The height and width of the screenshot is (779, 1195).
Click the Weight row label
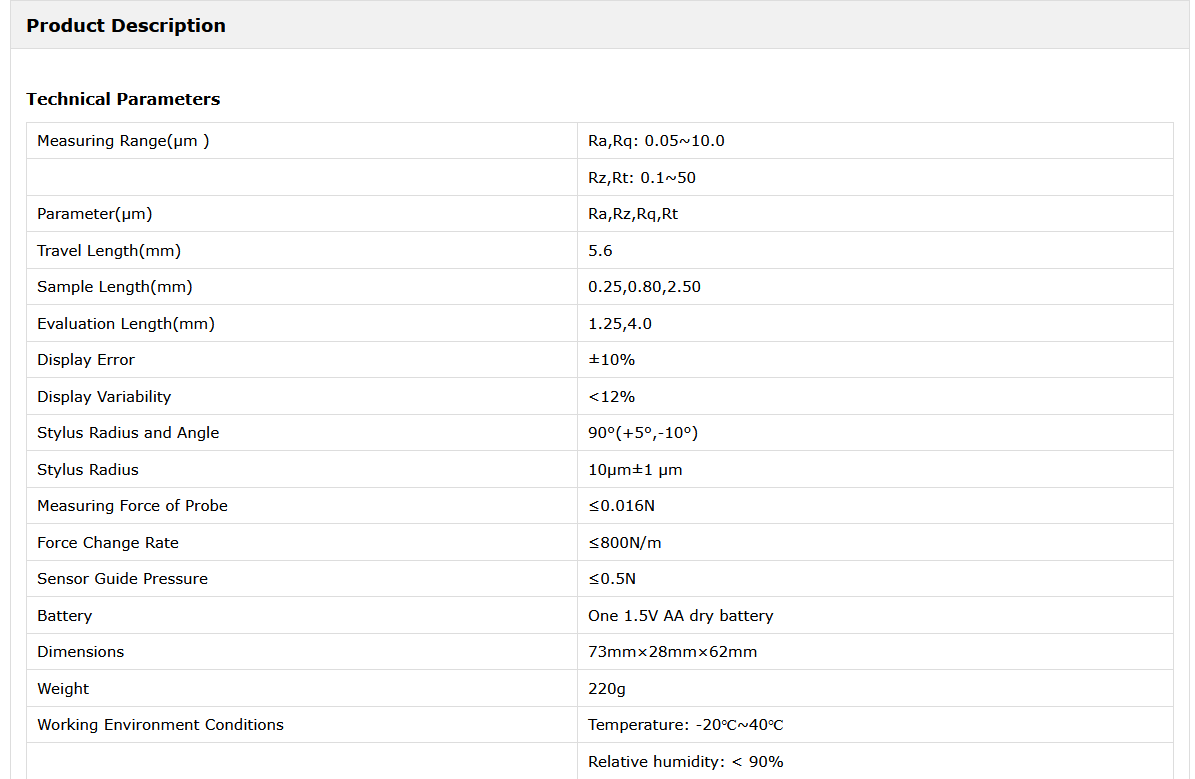(63, 689)
